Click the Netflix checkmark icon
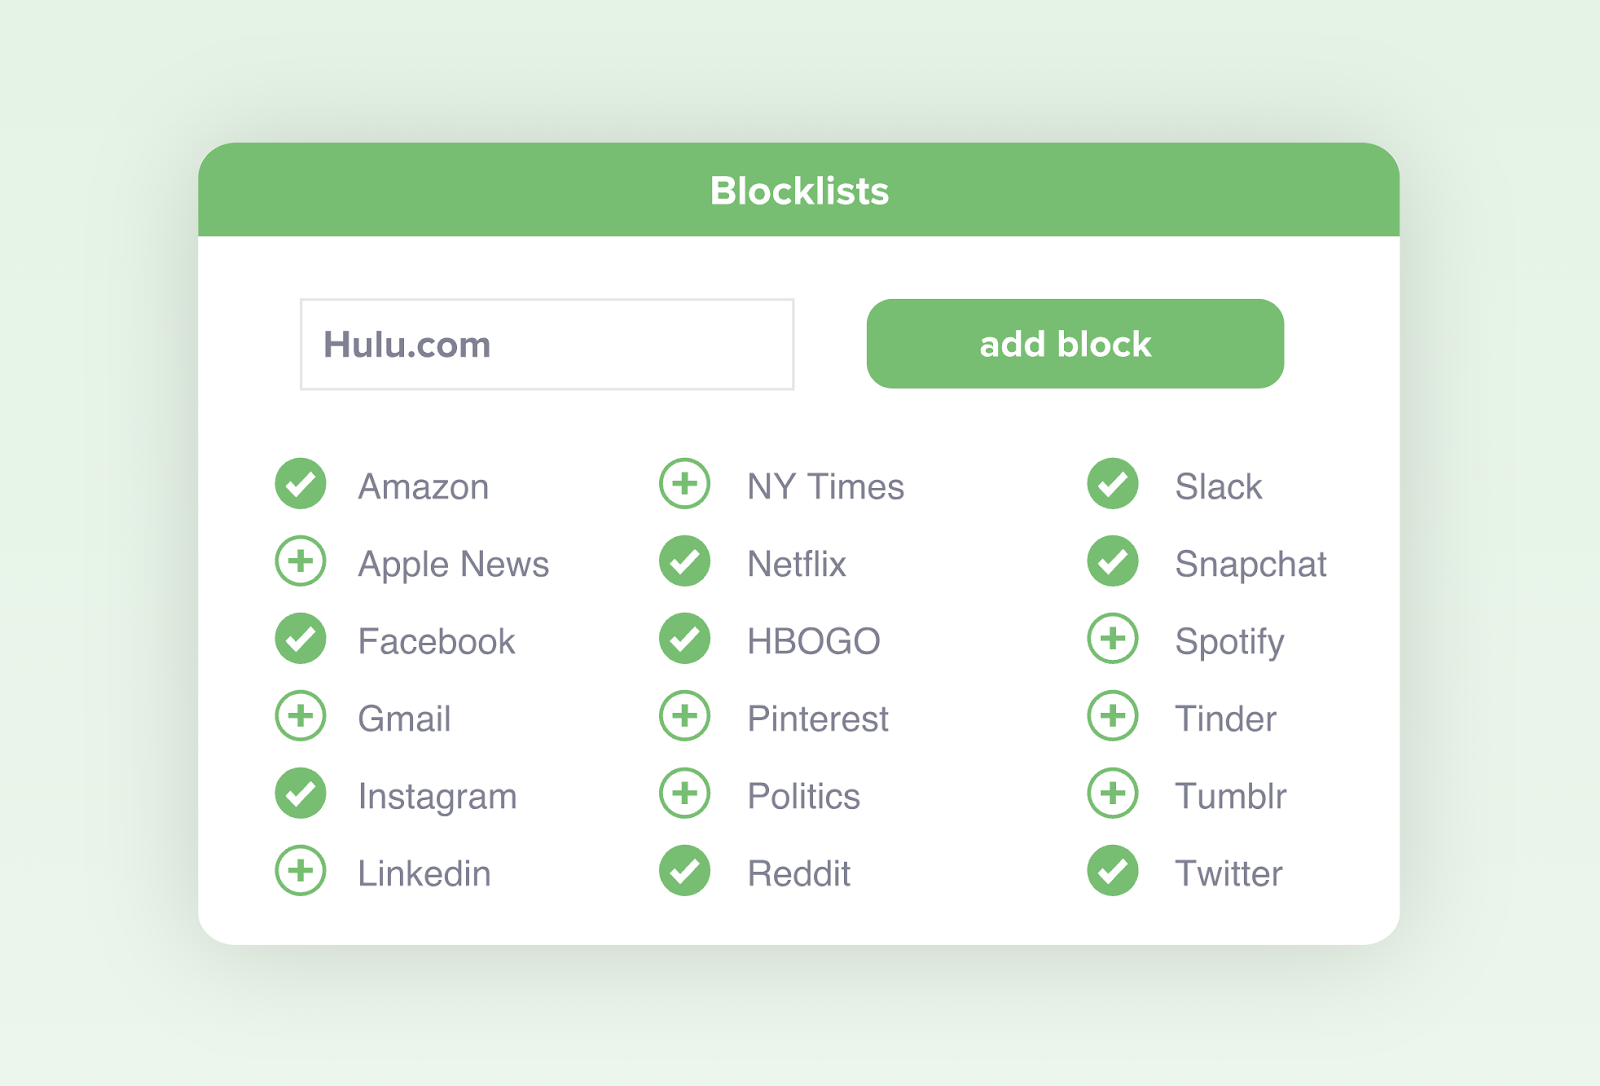Screen dimensions: 1600x1086 (684, 562)
